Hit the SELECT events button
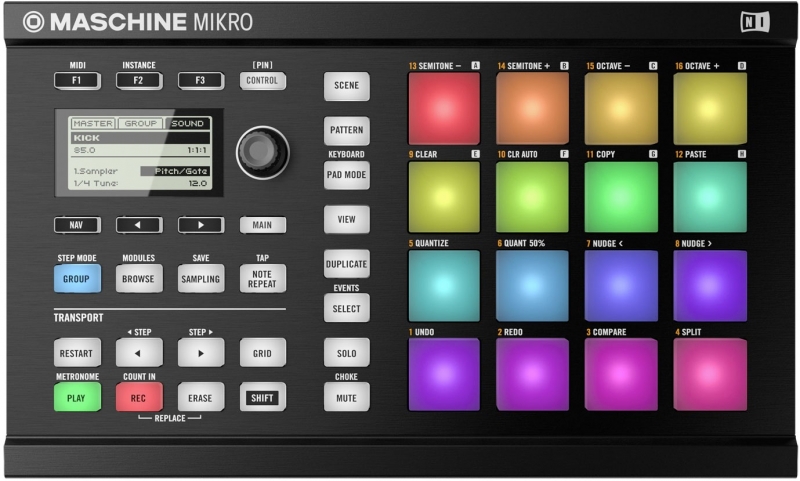 coord(346,308)
